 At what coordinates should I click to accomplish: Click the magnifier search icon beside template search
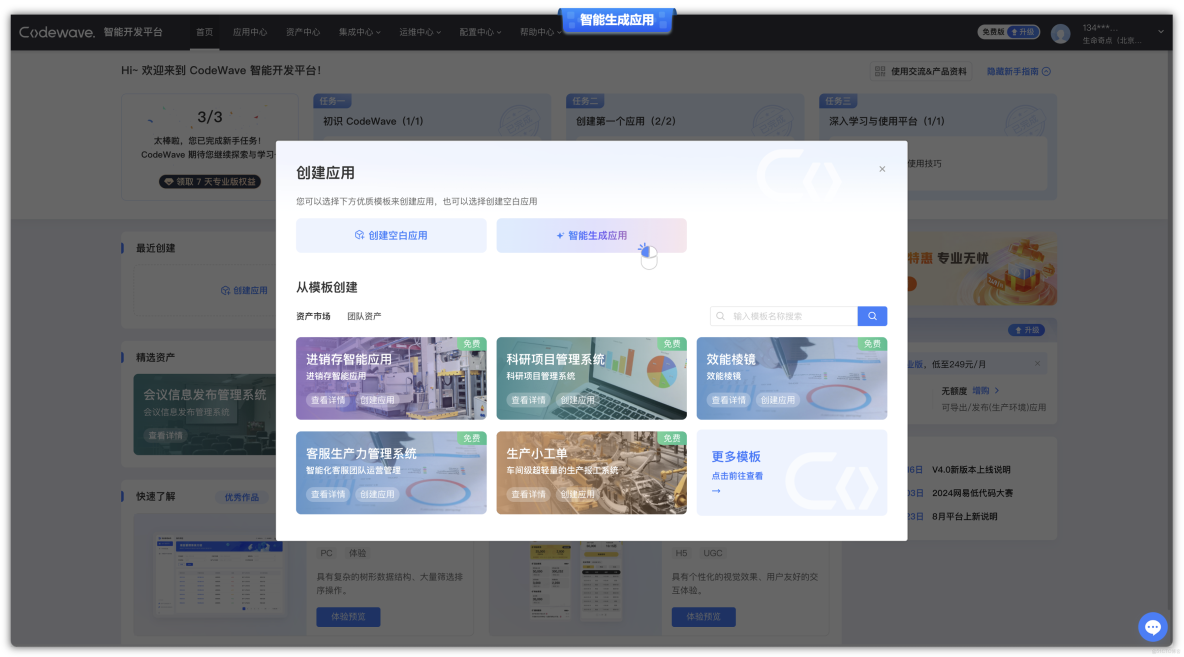(x=871, y=315)
